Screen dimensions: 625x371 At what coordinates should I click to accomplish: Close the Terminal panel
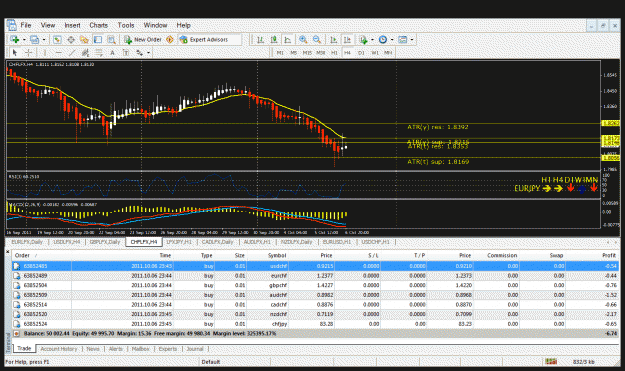point(7,251)
